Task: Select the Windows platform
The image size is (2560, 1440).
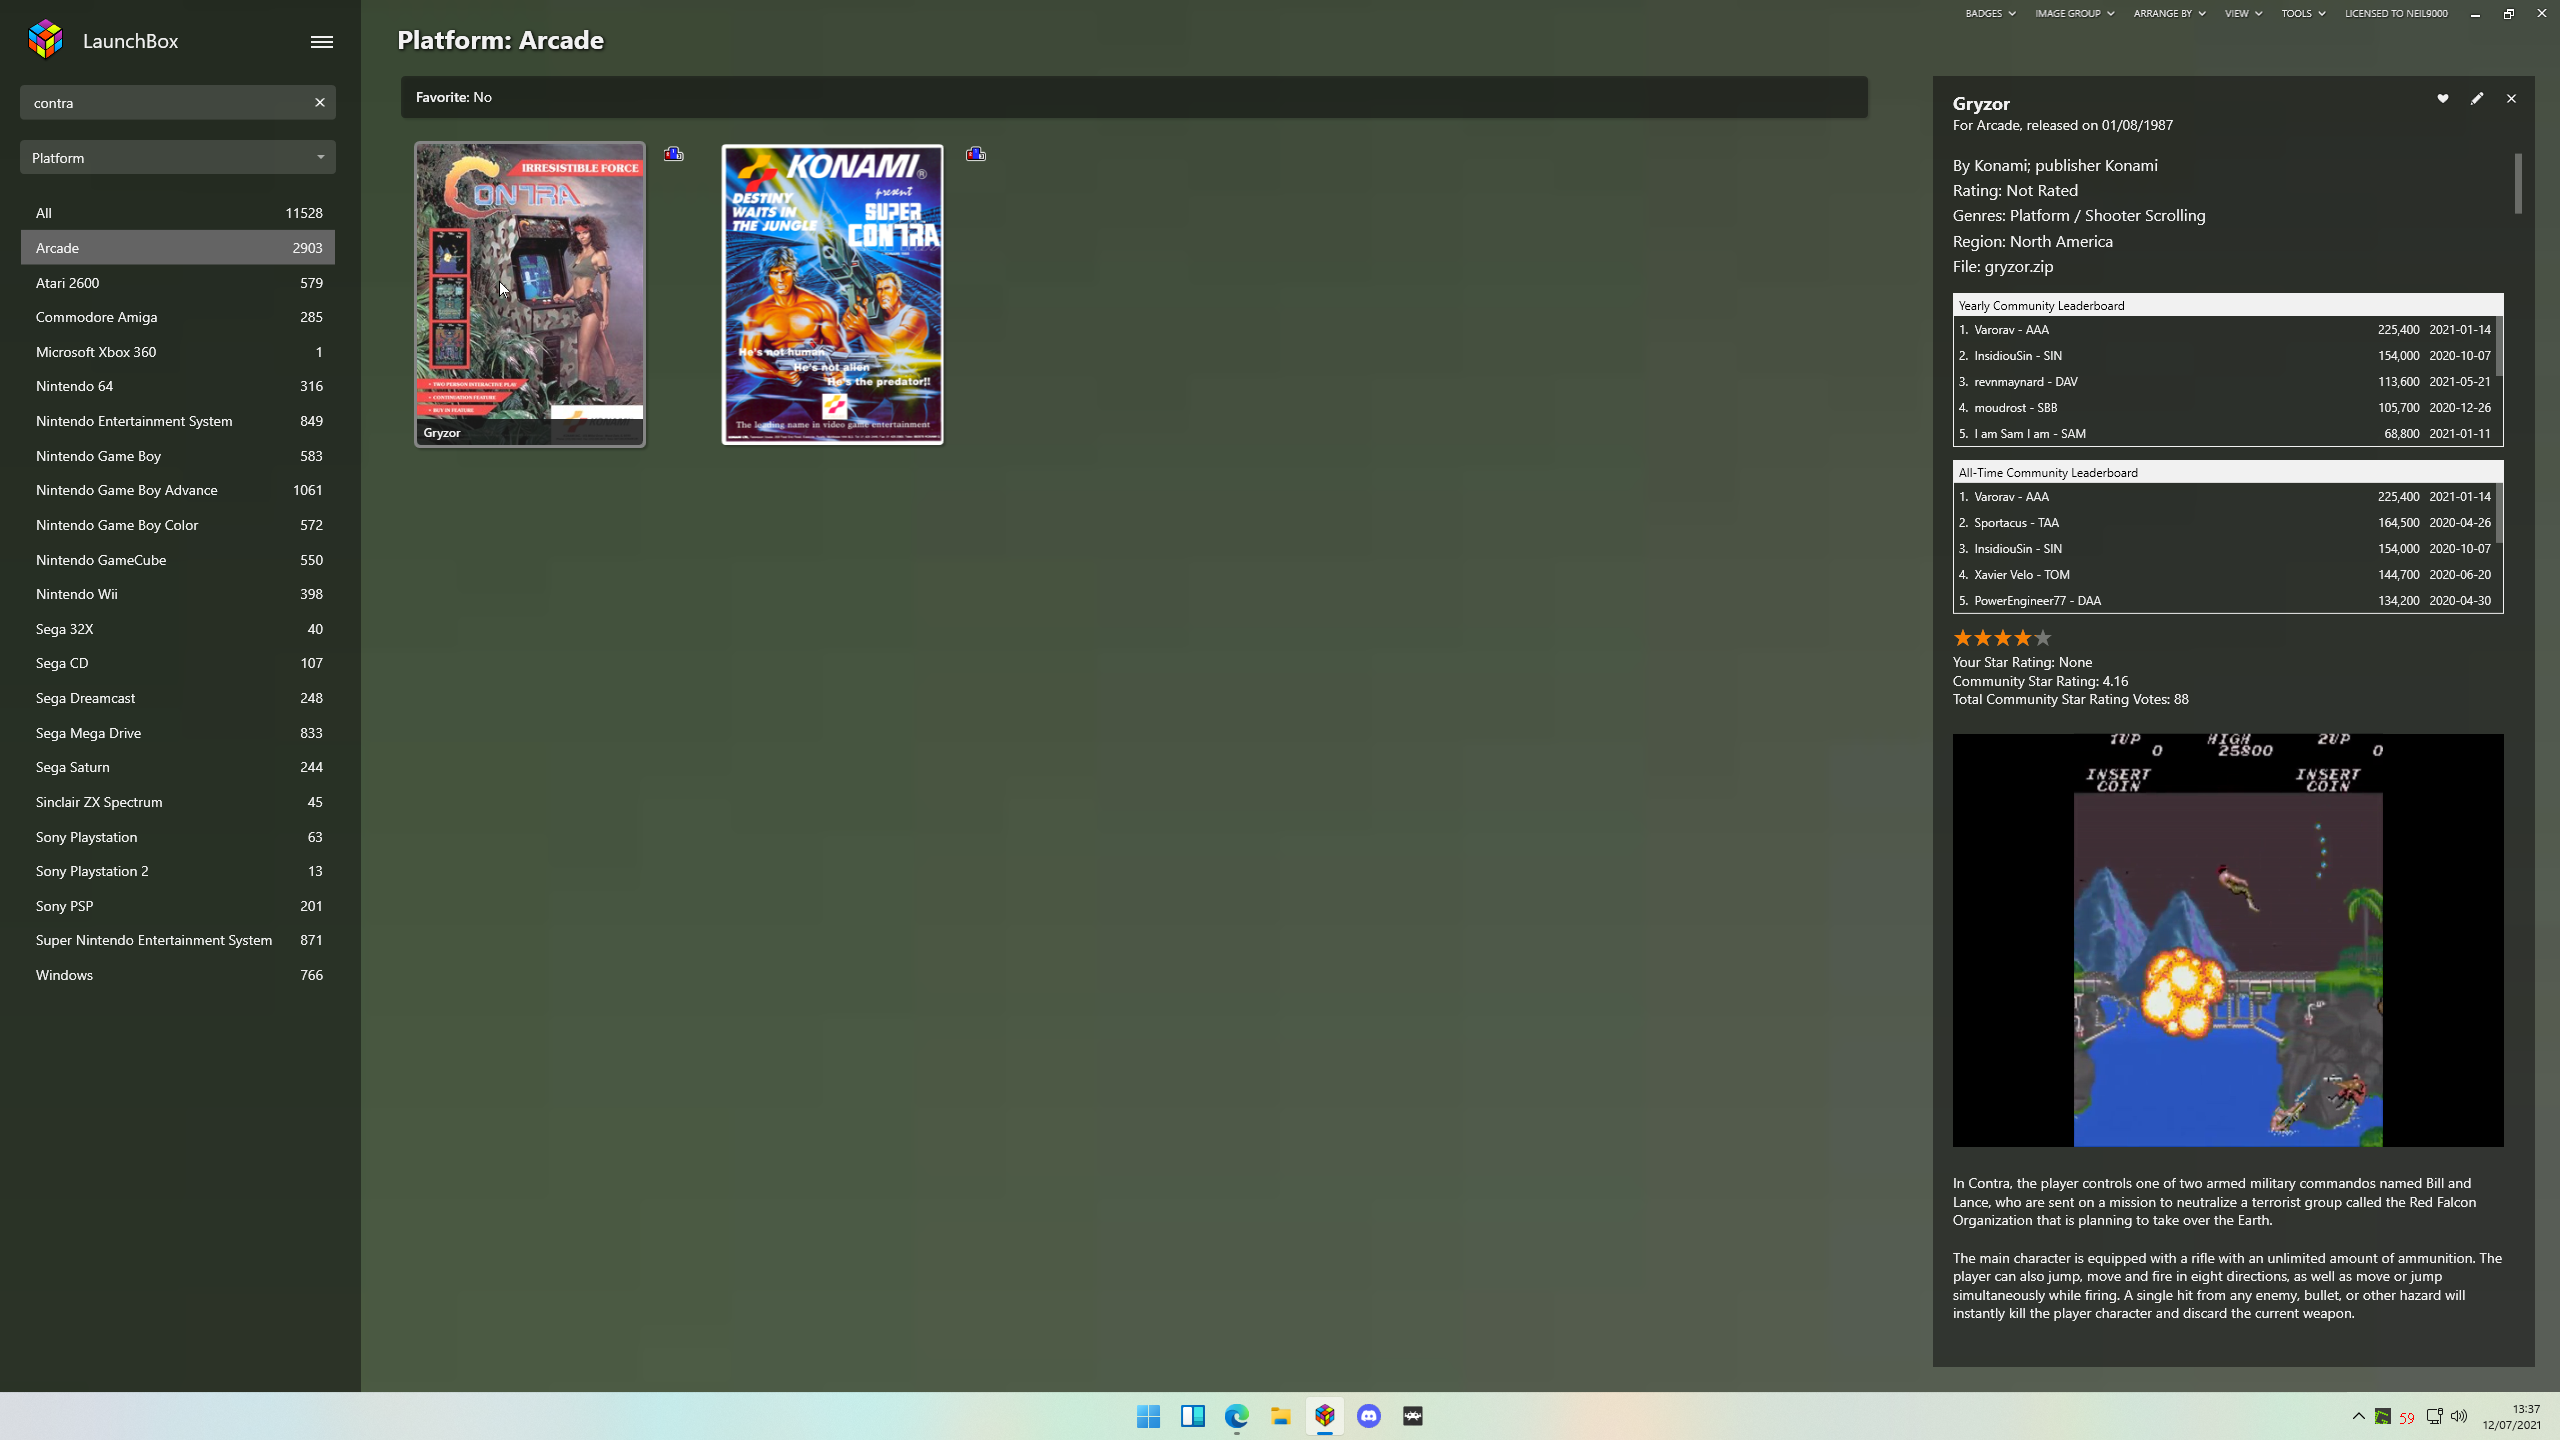Action: point(178,975)
